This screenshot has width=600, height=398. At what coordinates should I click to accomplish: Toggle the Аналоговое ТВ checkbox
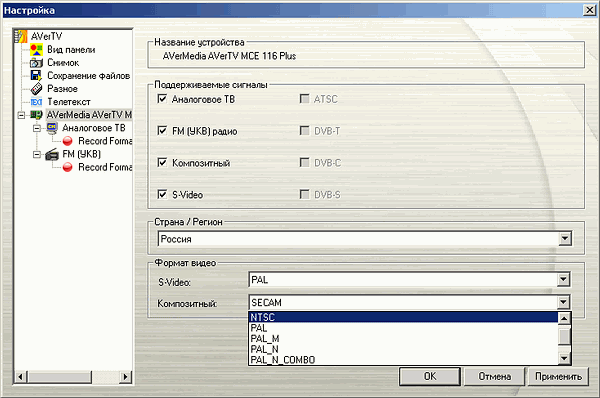[162, 99]
